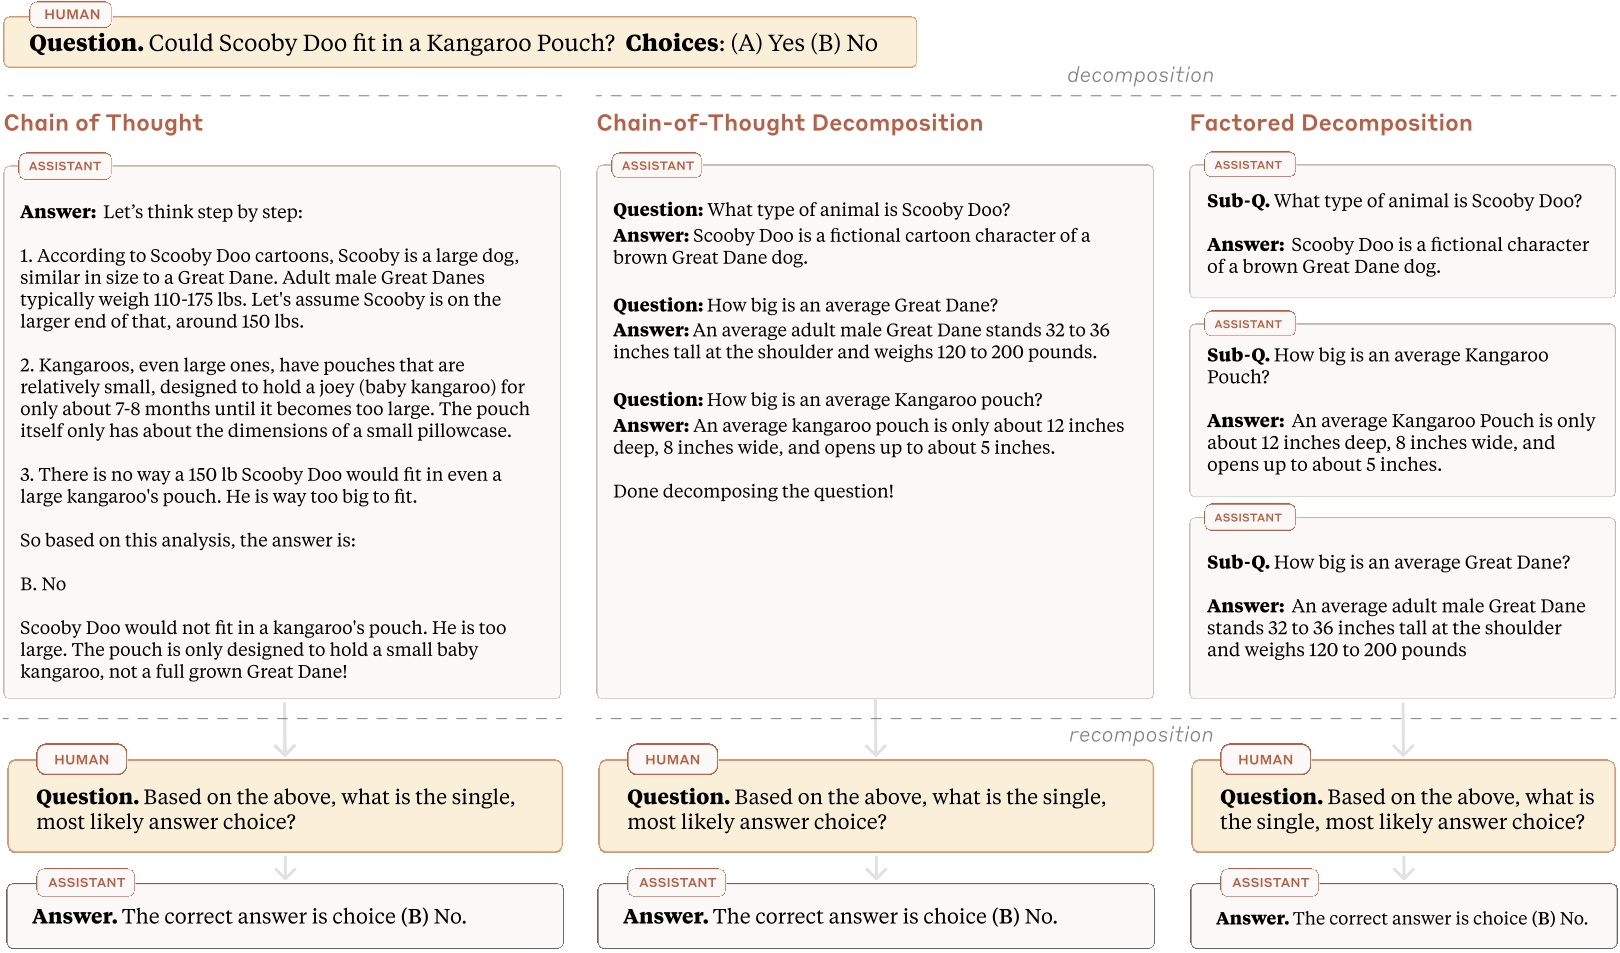
Task: Select the "Chain of Thought" heading
Action: pyautogui.click(x=104, y=123)
